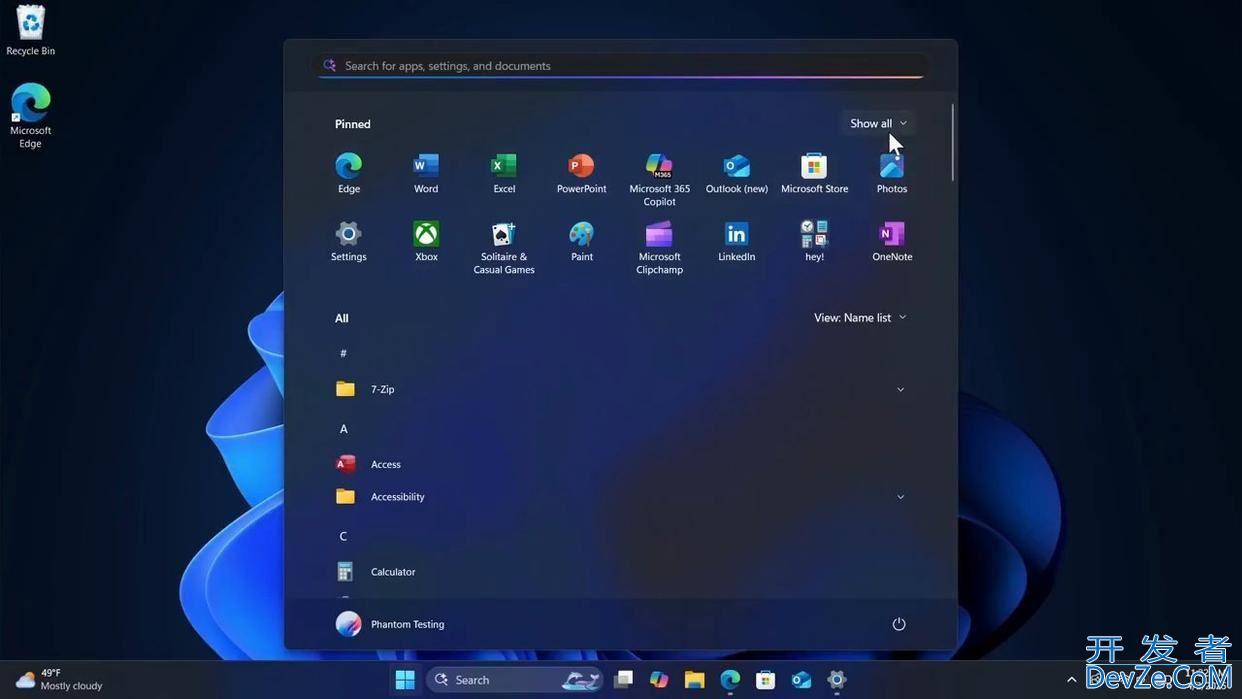Viewport: 1242px width, 699px height.
Task: Click the Start menu search field
Action: tap(620, 66)
